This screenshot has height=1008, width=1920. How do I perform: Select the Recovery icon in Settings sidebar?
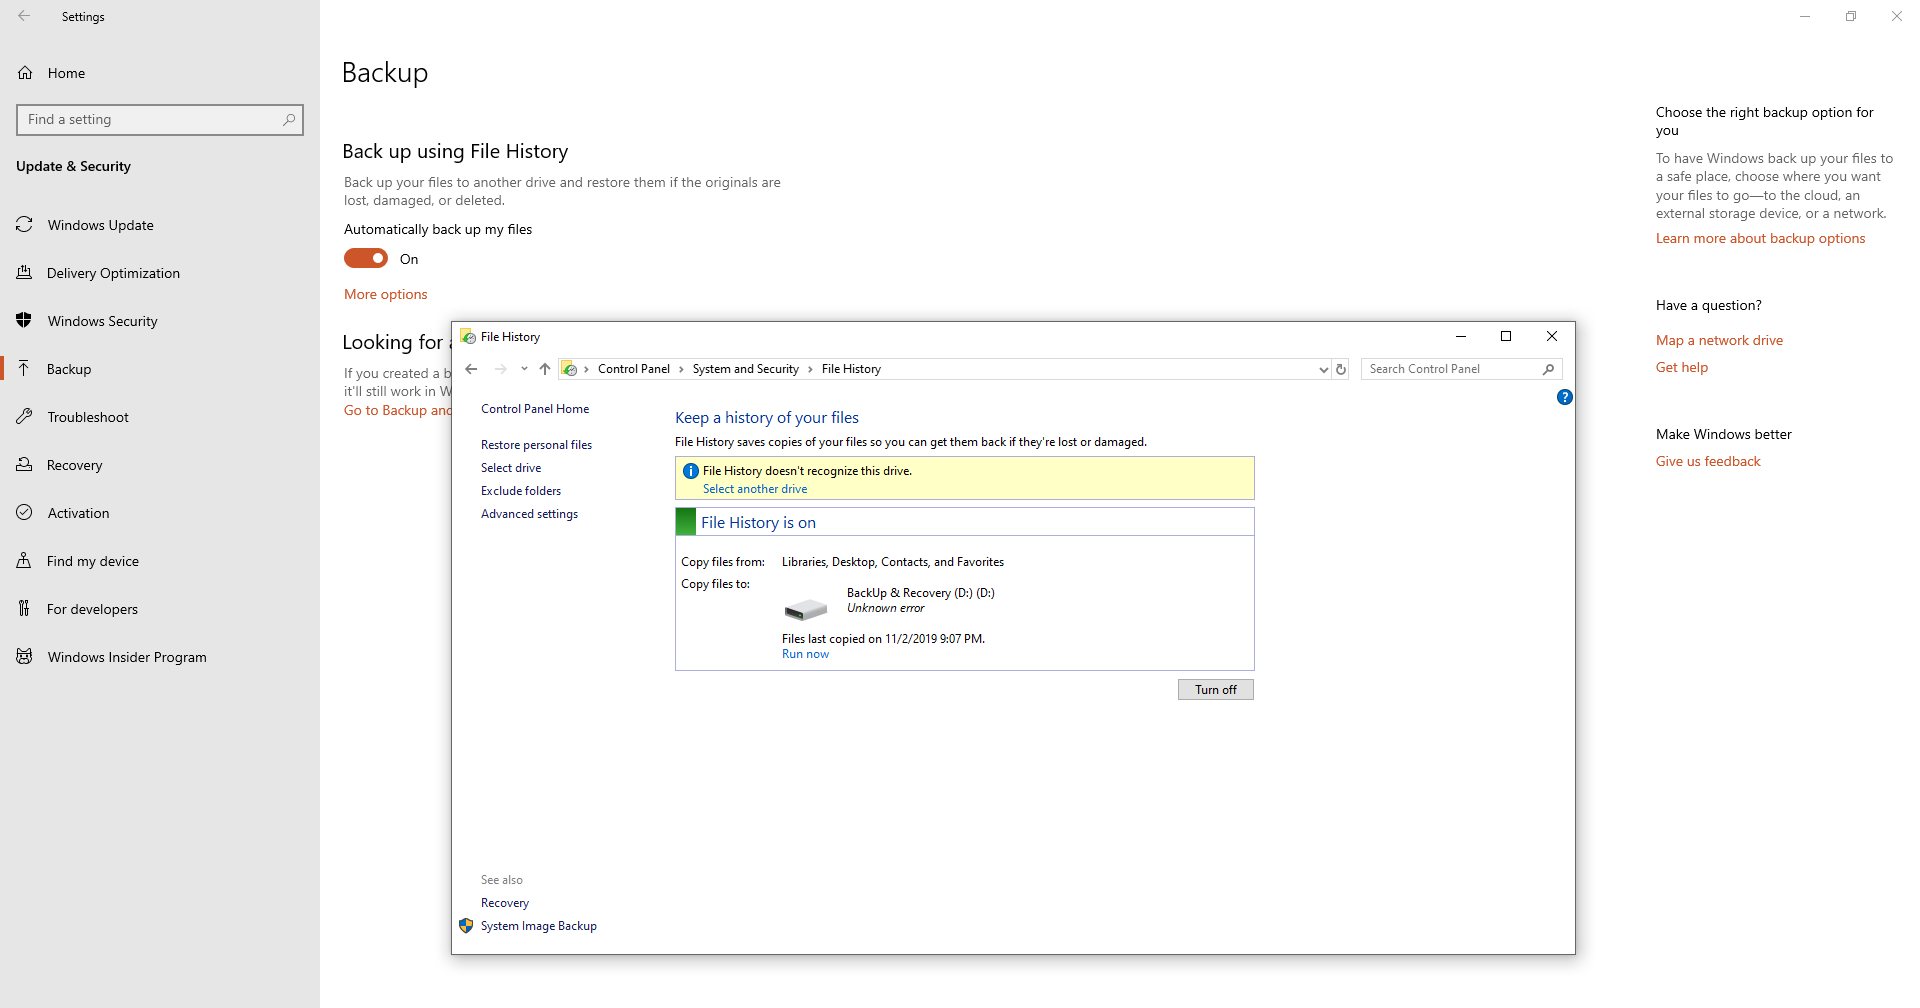(24, 465)
